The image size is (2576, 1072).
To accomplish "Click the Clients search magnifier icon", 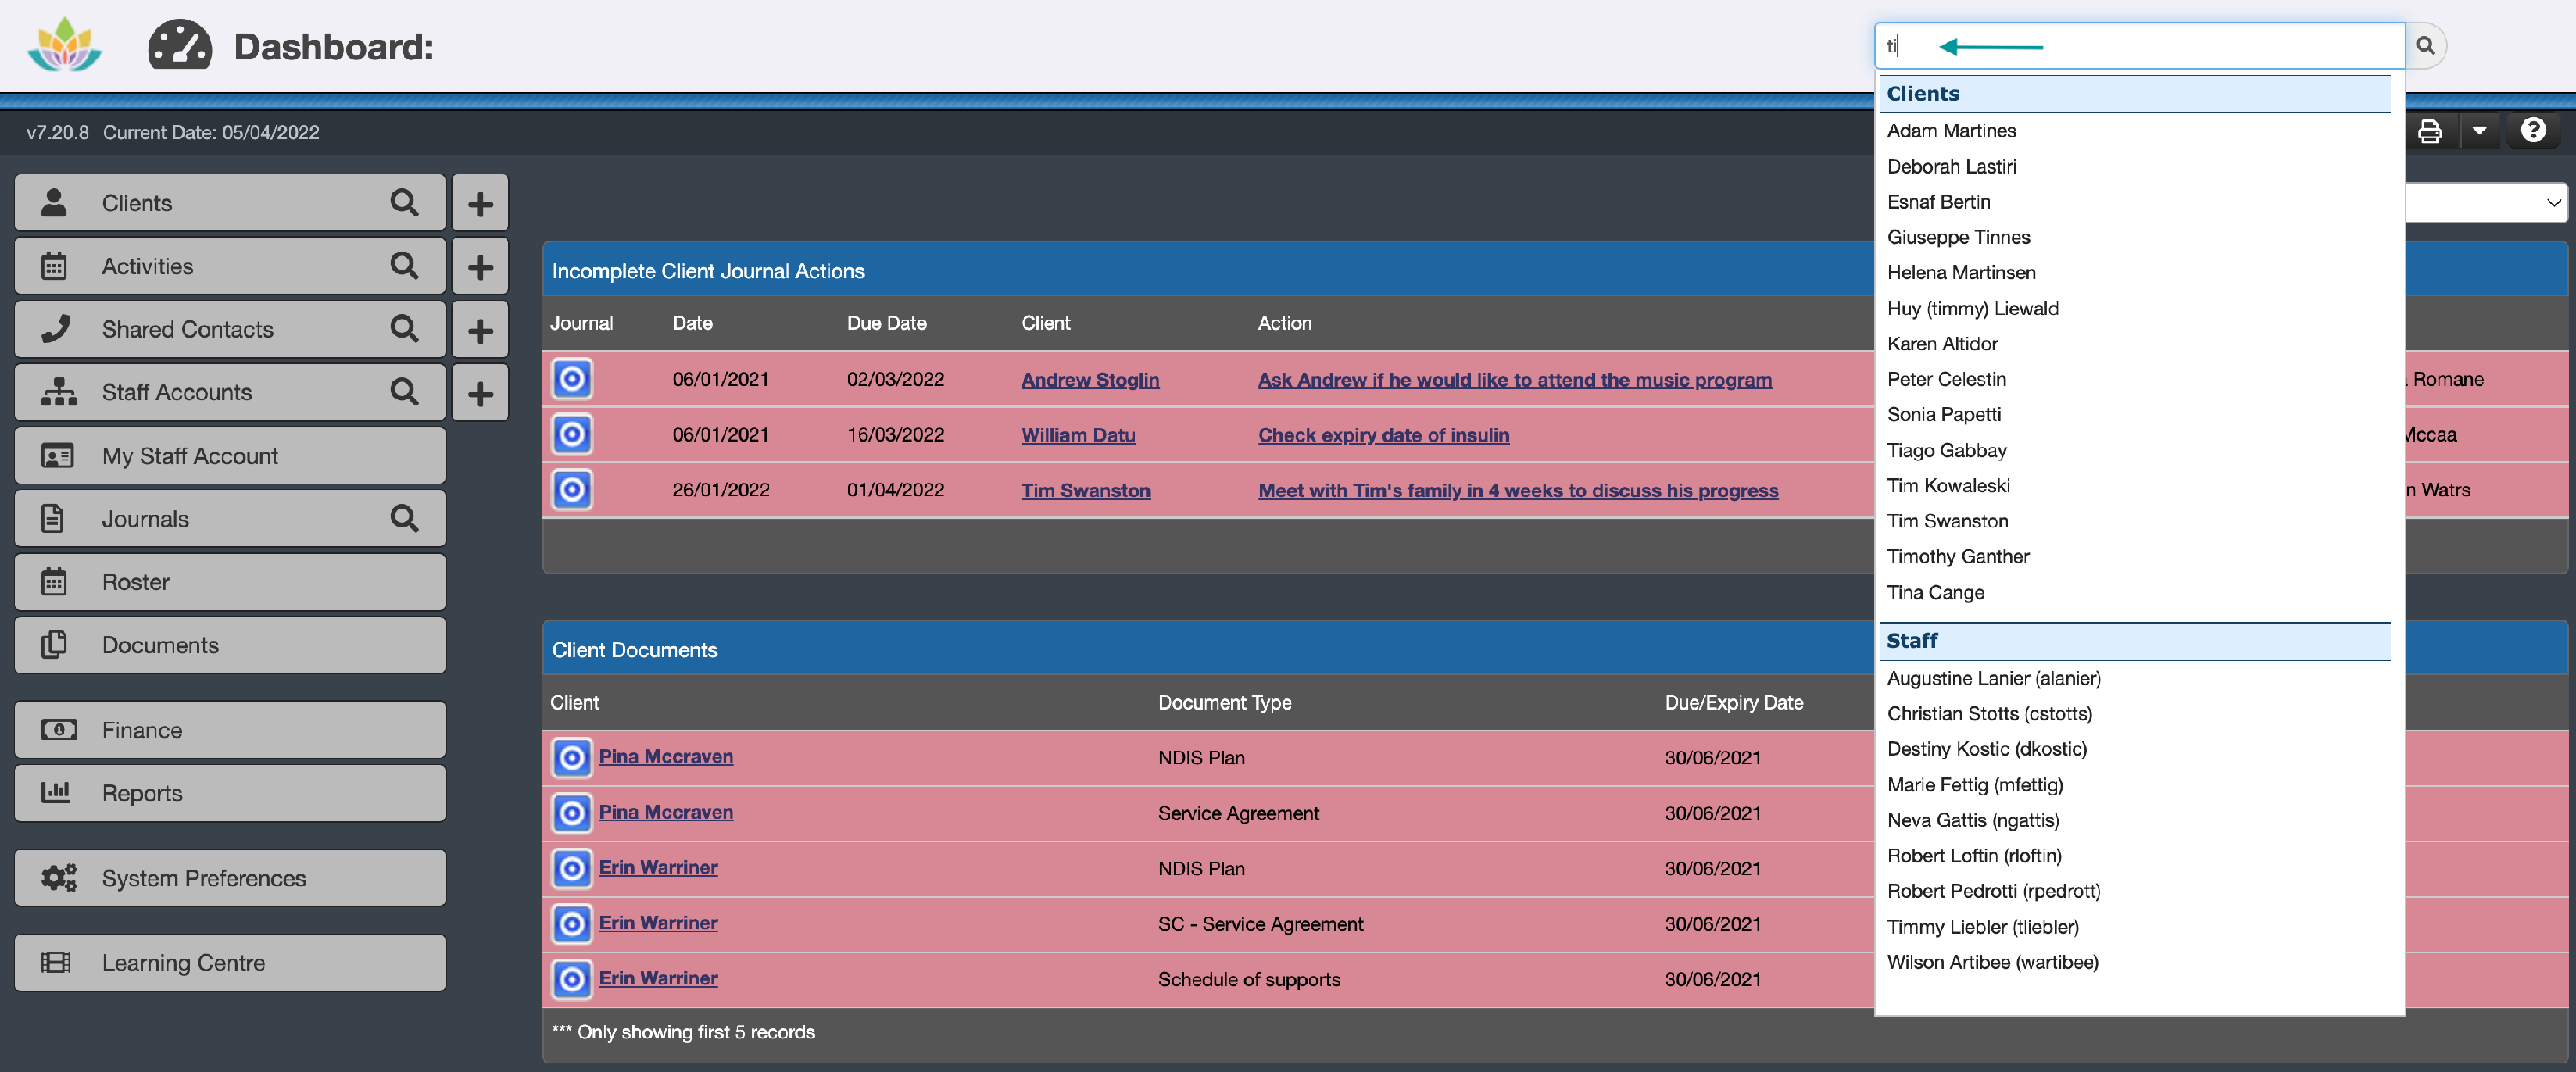I will coord(404,203).
